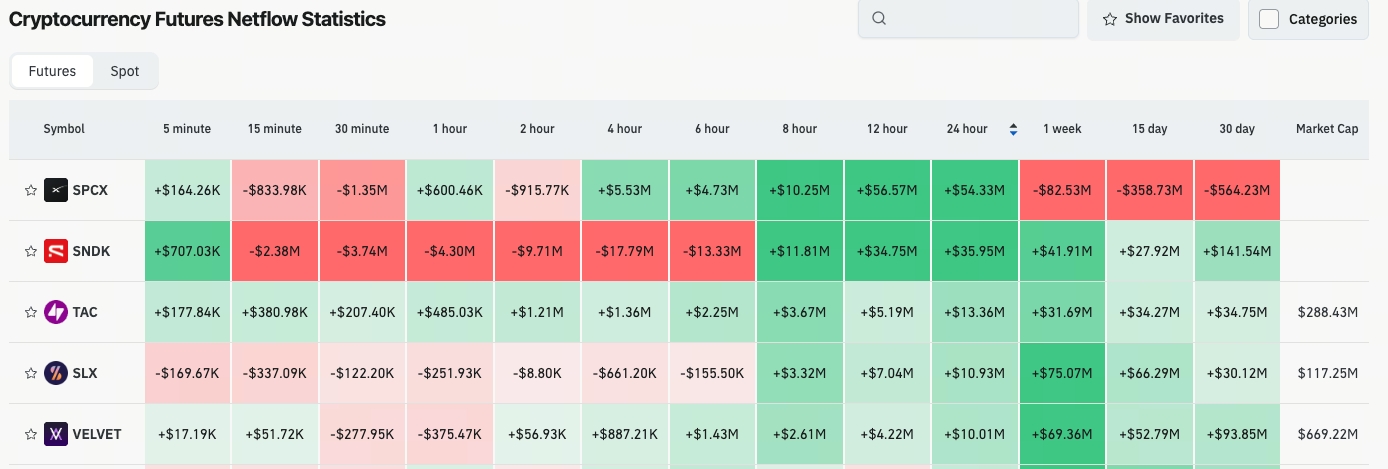Switch to the Futures tab

tap(52, 71)
